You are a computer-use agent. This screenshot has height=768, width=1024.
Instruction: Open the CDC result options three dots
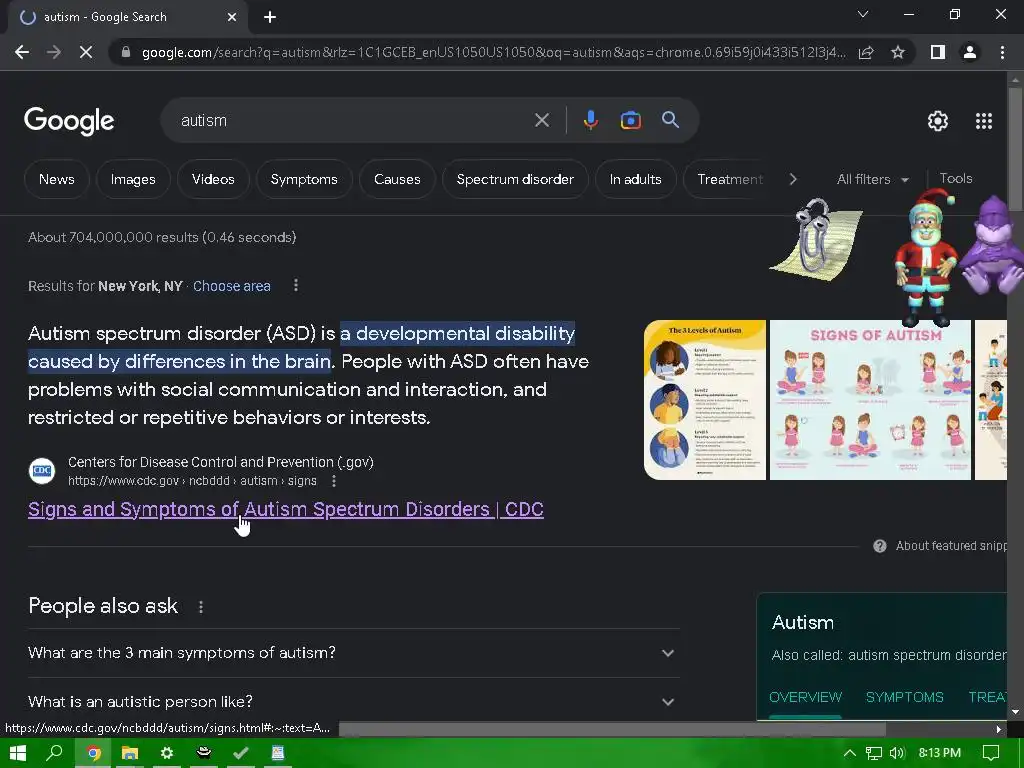click(334, 481)
